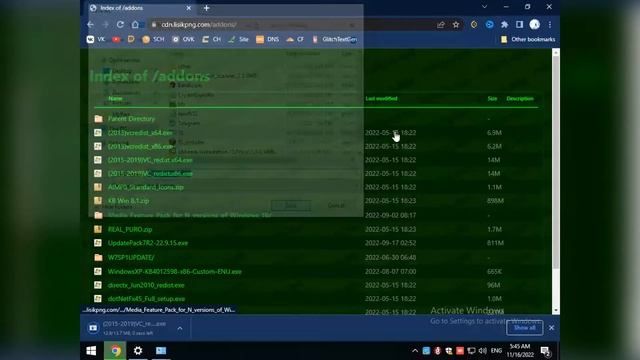Image resolution: width=640 pixels, height=360 pixels.
Task: Show all downloads
Action: tap(524, 328)
